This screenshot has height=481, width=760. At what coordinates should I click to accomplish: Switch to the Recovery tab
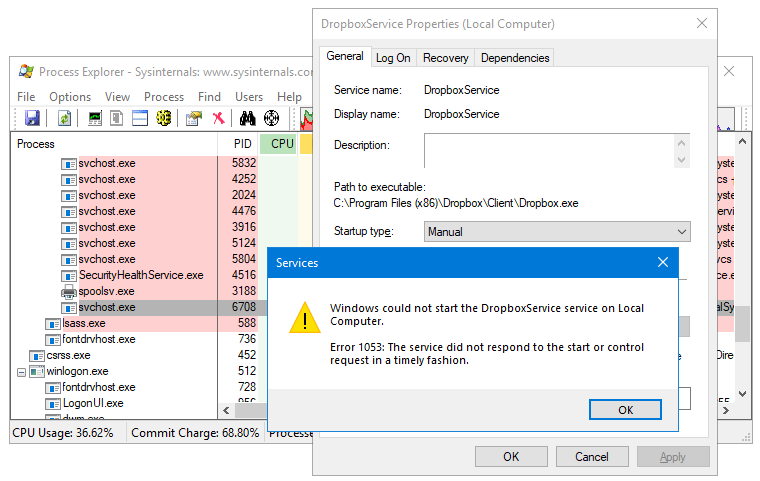tap(445, 58)
